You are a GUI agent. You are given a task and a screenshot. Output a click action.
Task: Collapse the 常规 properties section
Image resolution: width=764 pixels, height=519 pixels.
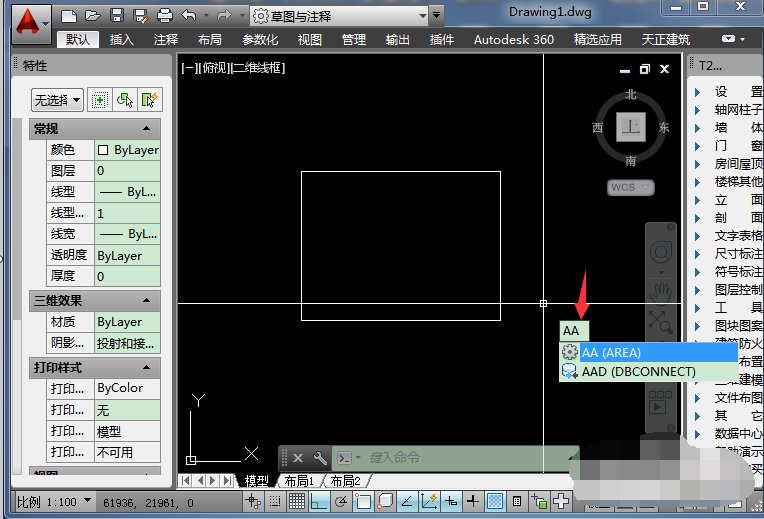coord(147,129)
